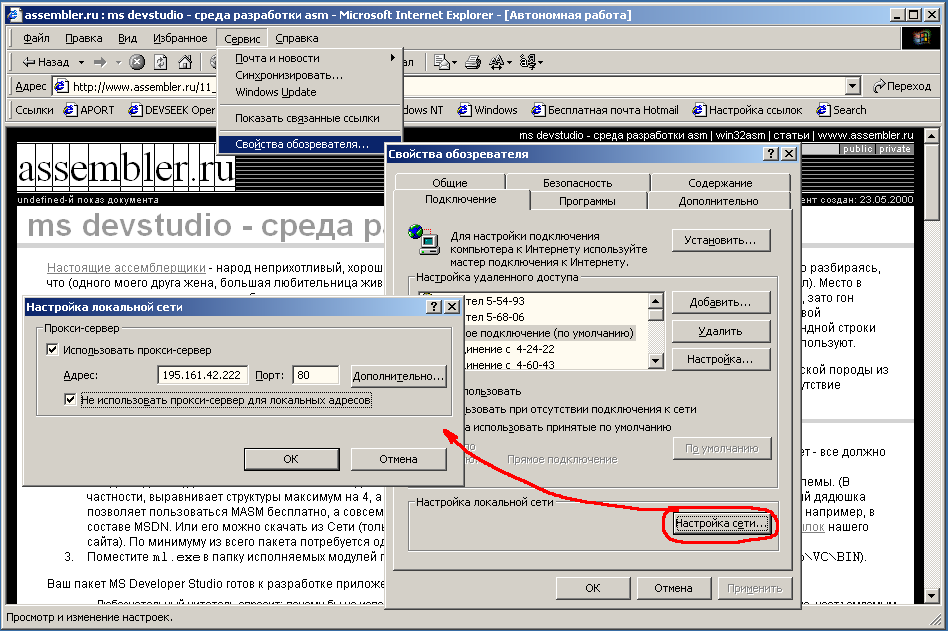Click the Настройка сети button

721,523
